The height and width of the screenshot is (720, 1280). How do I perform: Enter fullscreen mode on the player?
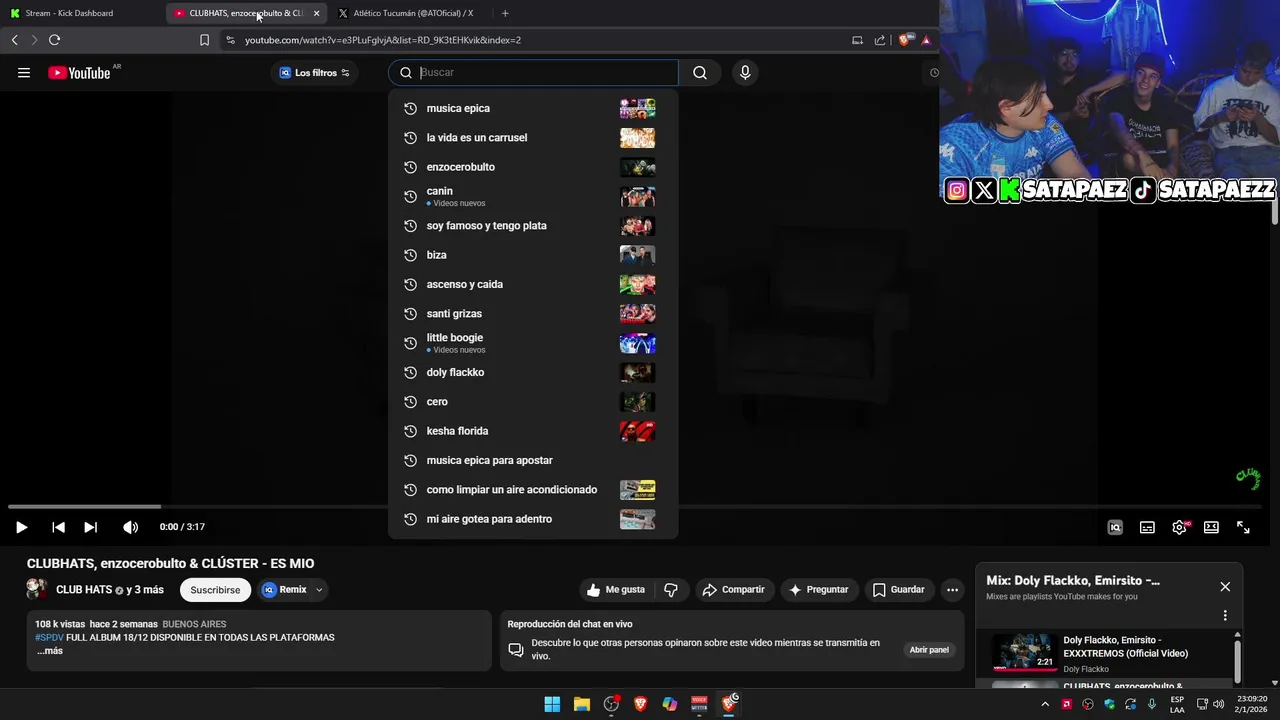tap(1243, 527)
